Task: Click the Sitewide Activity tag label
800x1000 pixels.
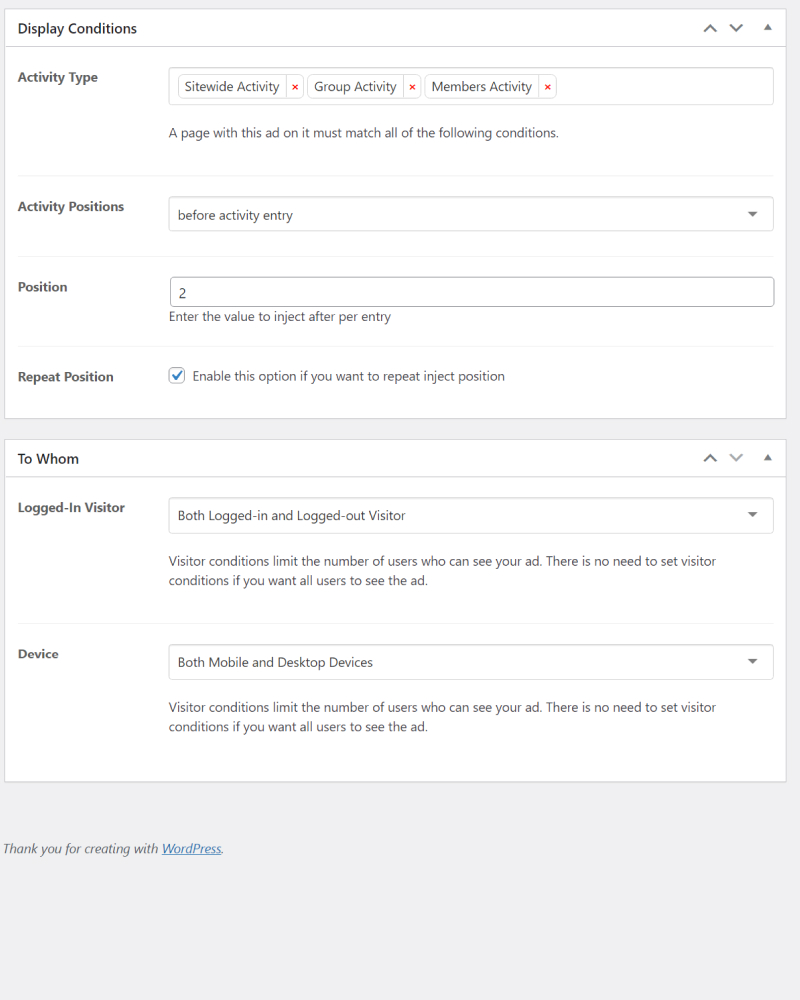Action: [232, 87]
